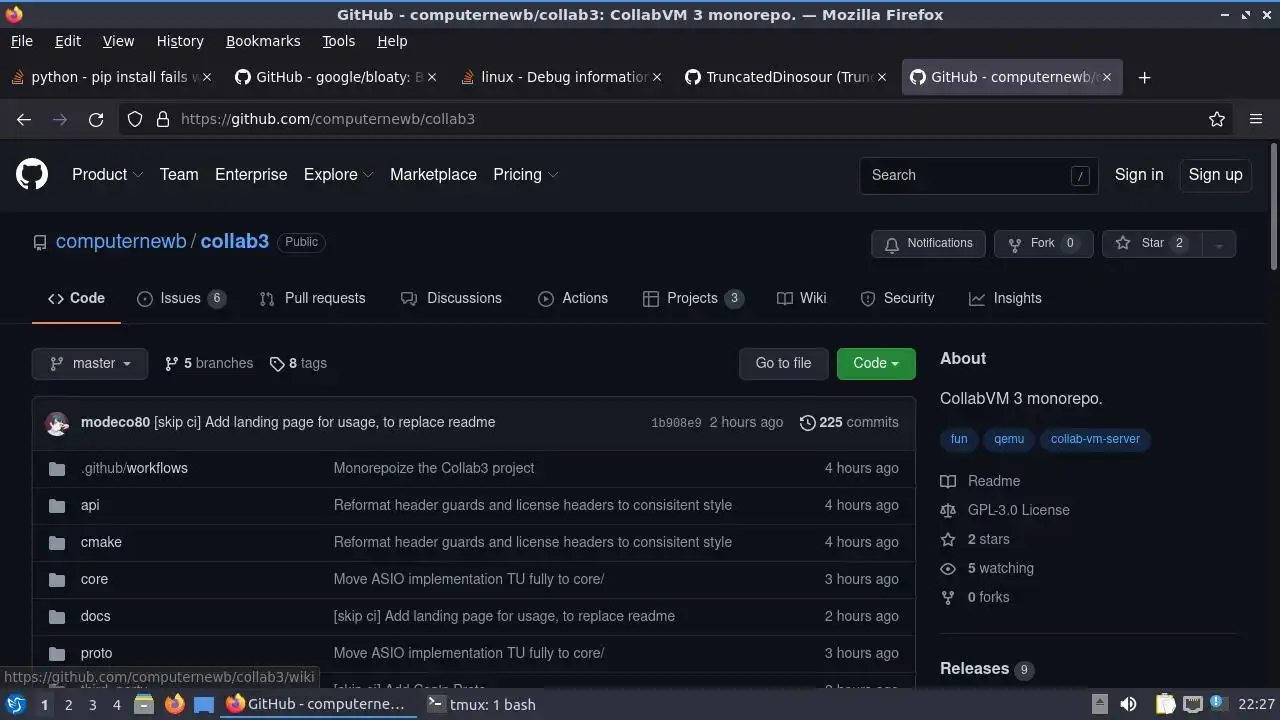Click modeco80's avatar image

click(x=57, y=423)
